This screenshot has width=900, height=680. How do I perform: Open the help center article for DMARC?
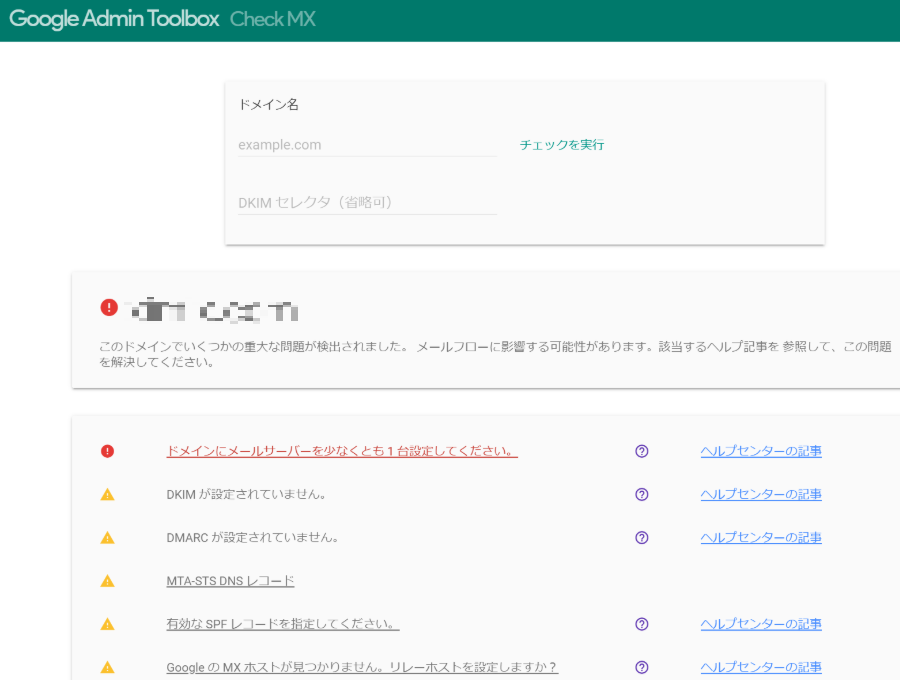(761, 537)
